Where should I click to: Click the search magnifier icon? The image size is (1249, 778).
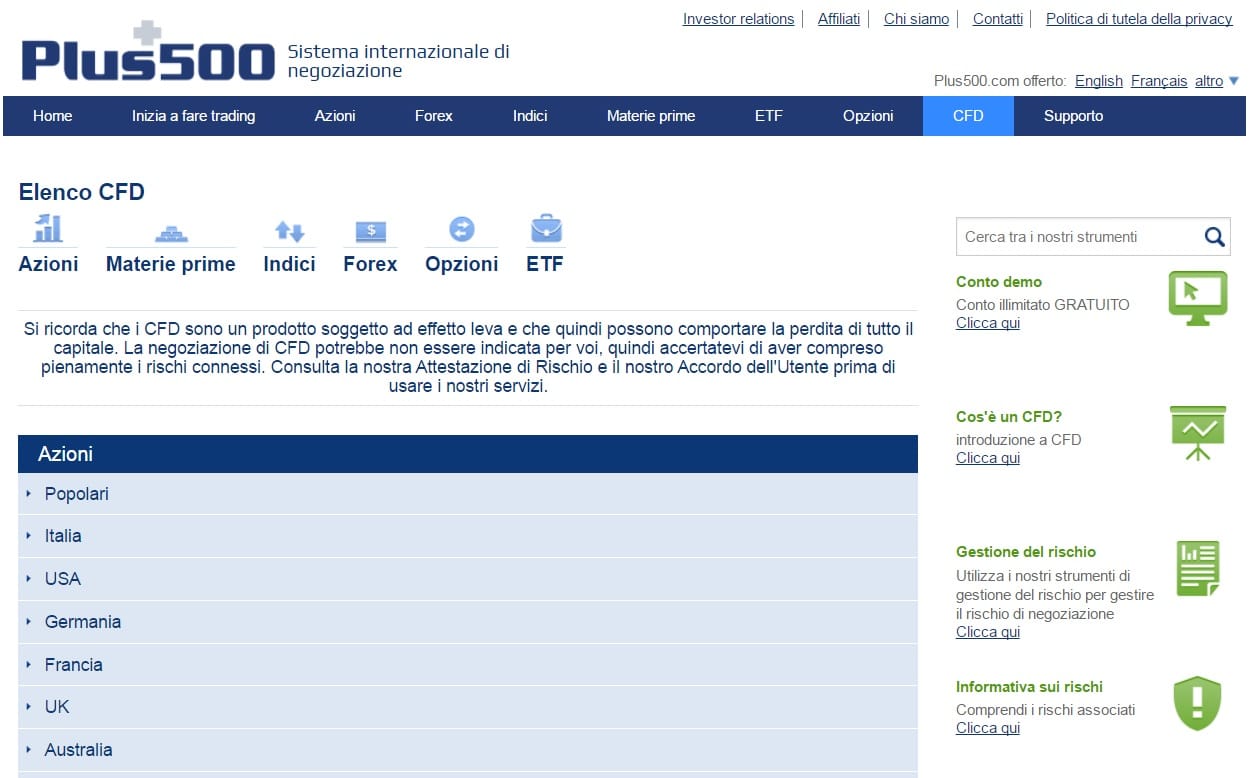pyautogui.click(x=1214, y=237)
